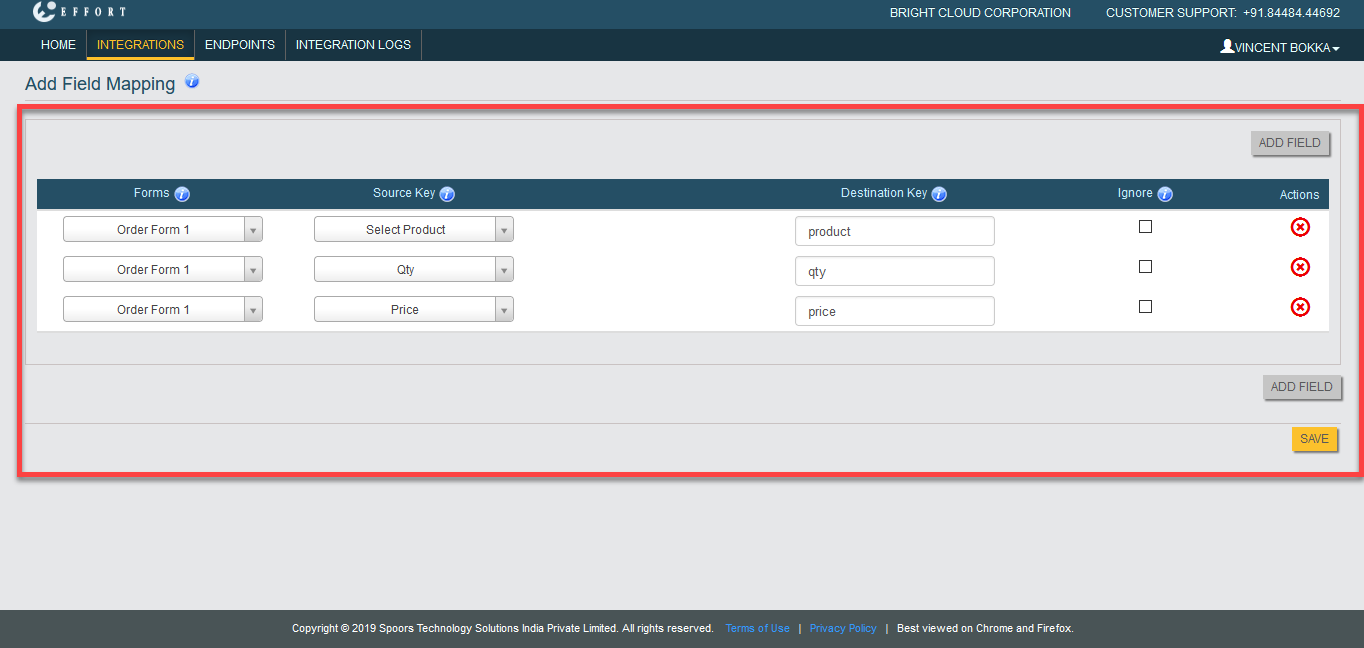
Task: Open the Price source key dropdown
Action: click(x=413, y=310)
